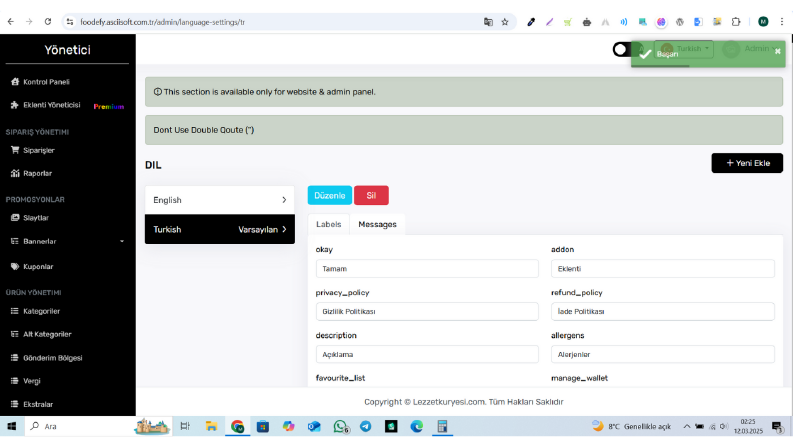
Task: Open Kategoriler list icon
Action: click(15, 311)
